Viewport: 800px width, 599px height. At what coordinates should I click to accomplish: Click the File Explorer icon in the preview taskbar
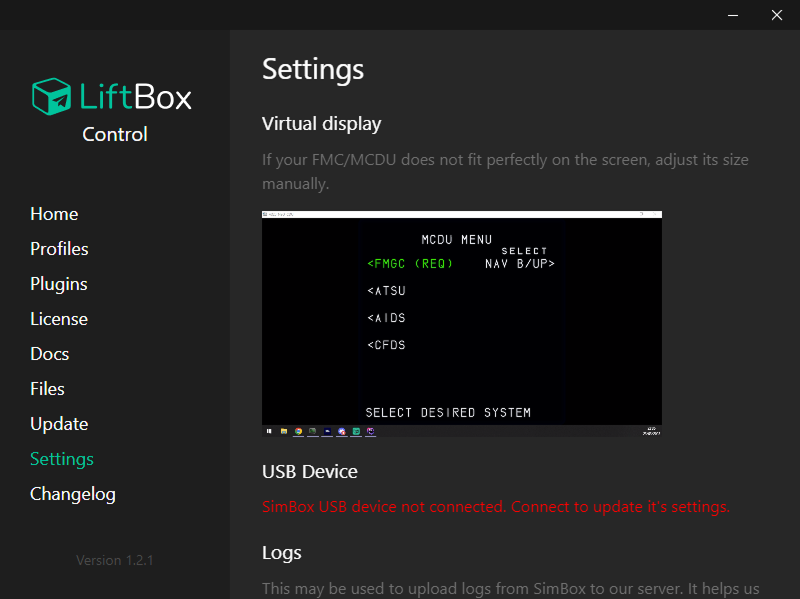(284, 431)
